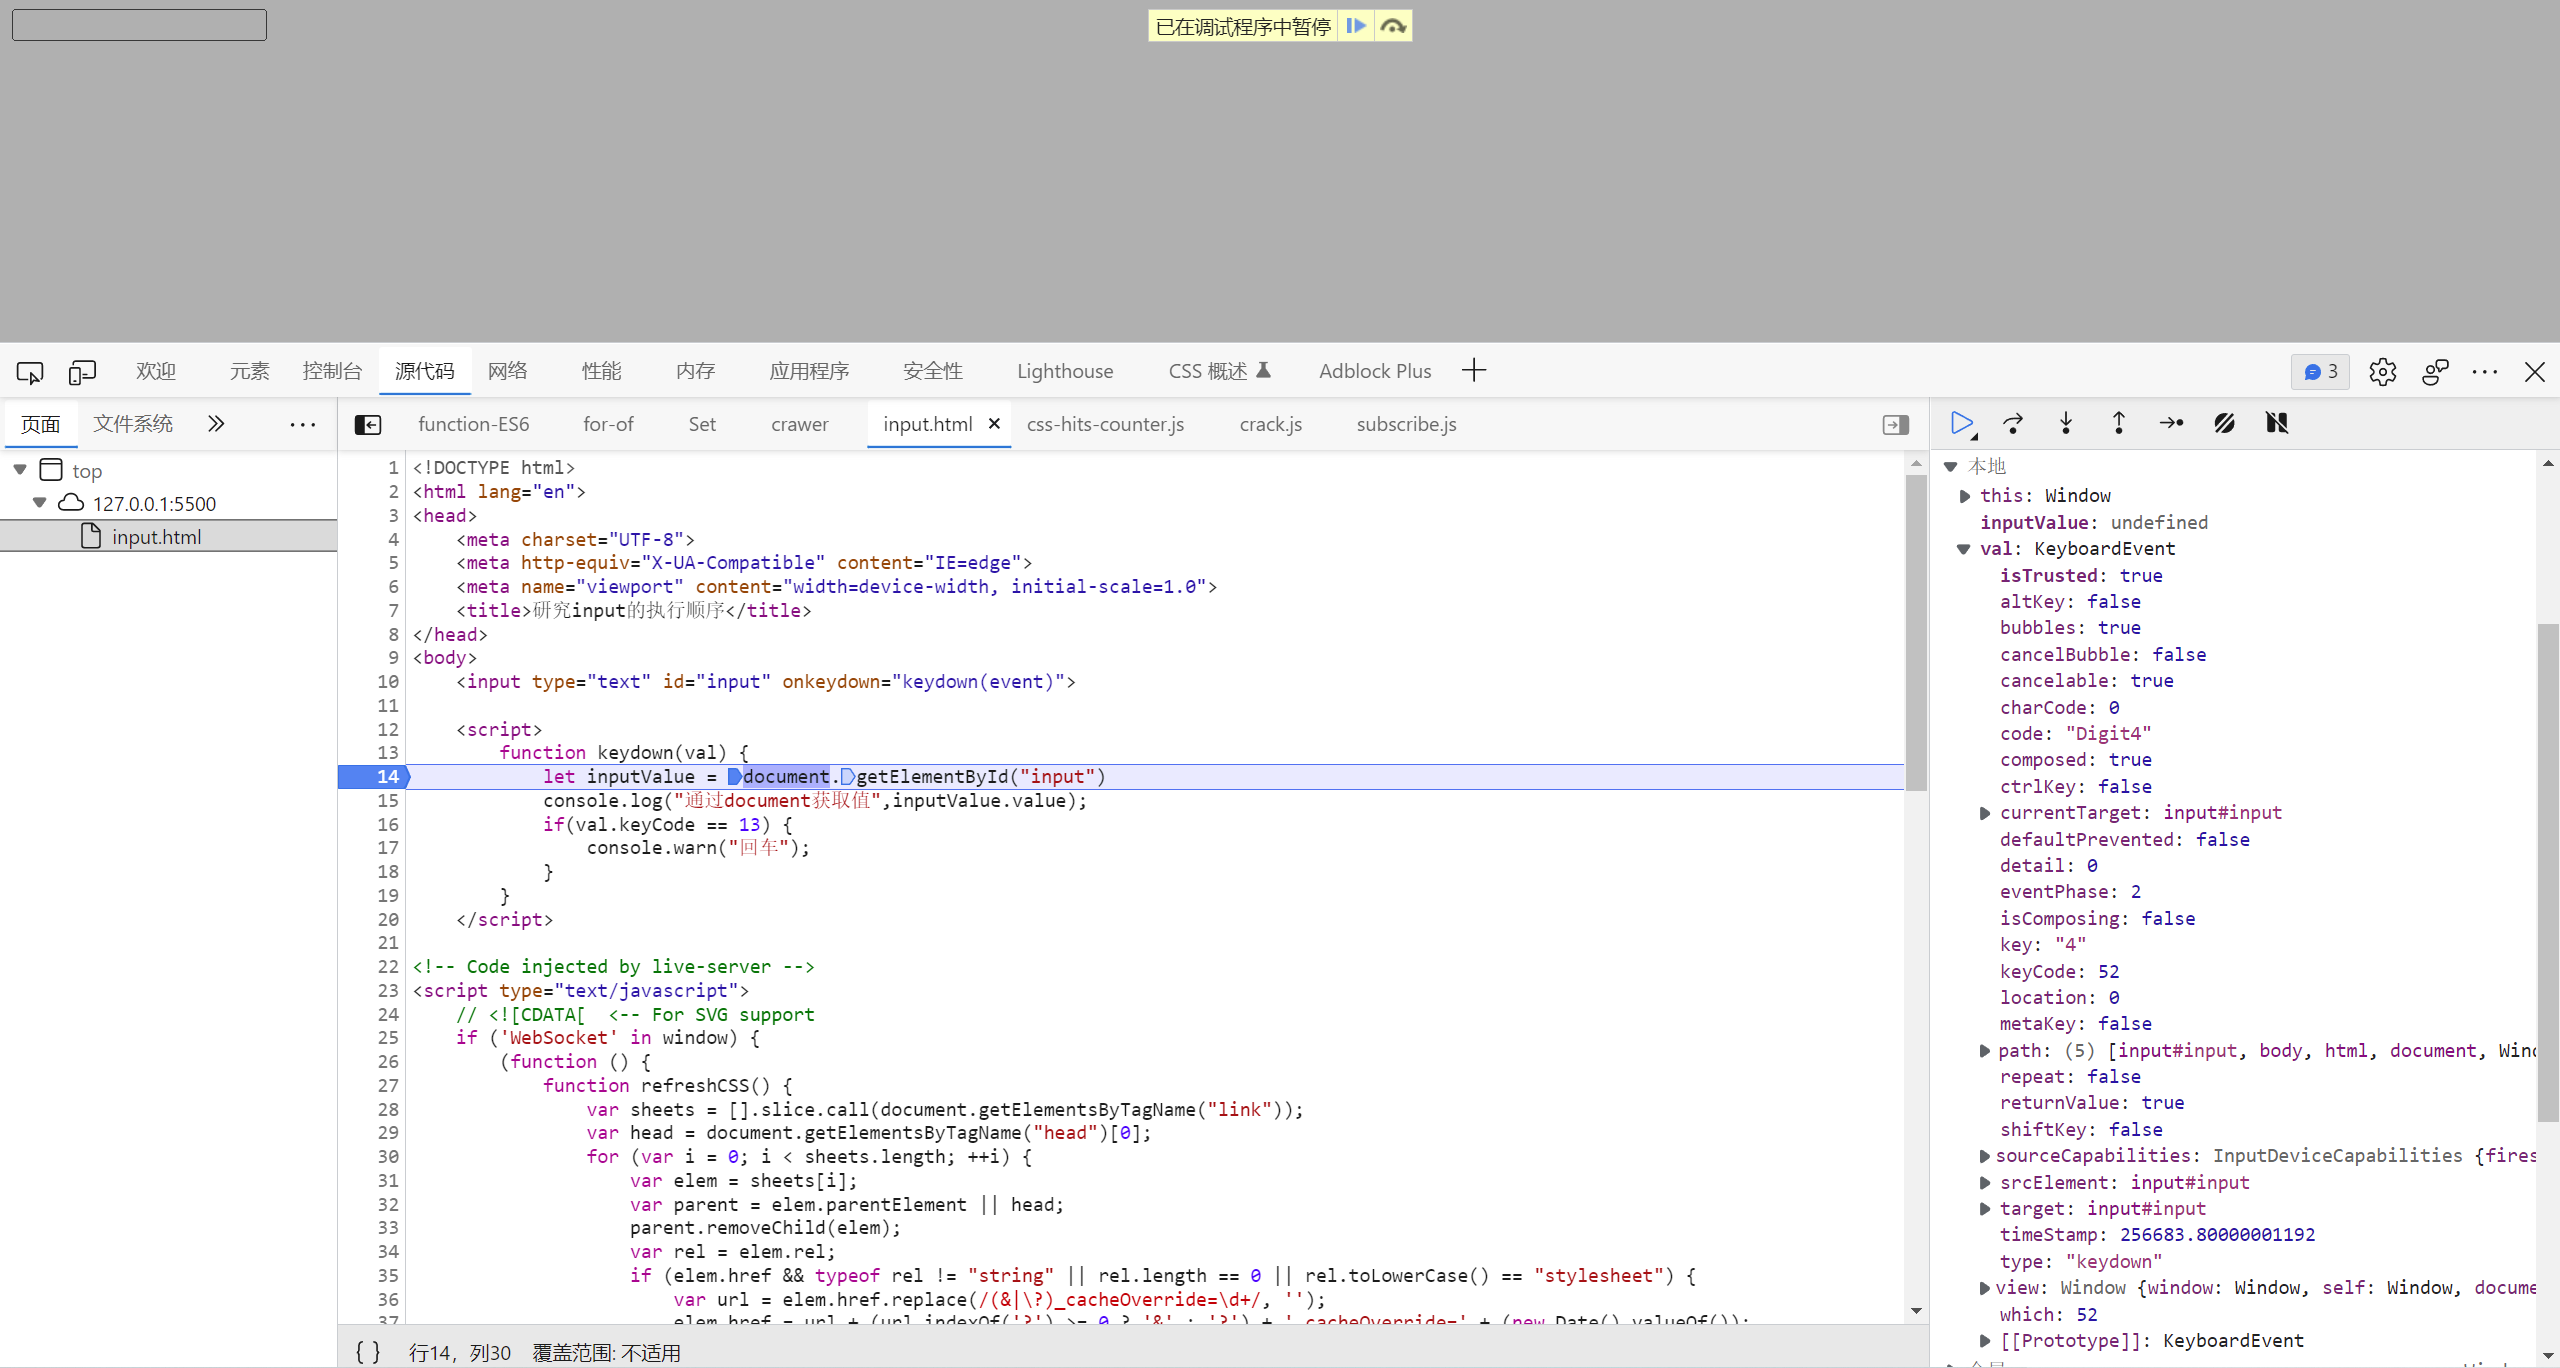Toggle the device emulation toolbar

pos(82,371)
